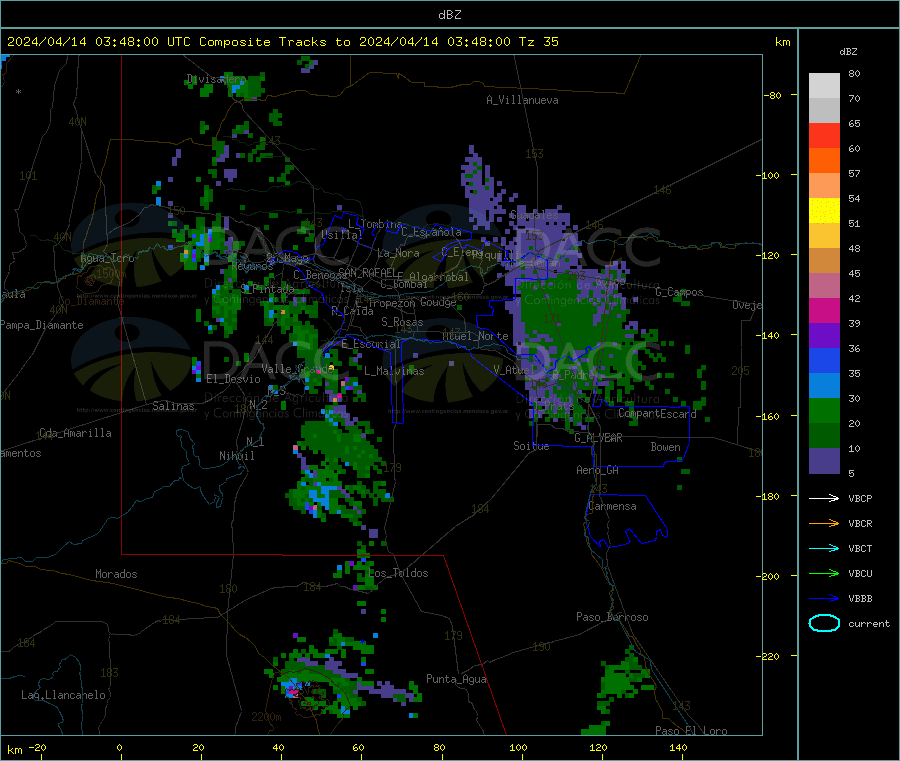Image resolution: width=900 pixels, height=761 pixels.
Task: Click the red 60 dBZ color swatch
Action: (824, 135)
